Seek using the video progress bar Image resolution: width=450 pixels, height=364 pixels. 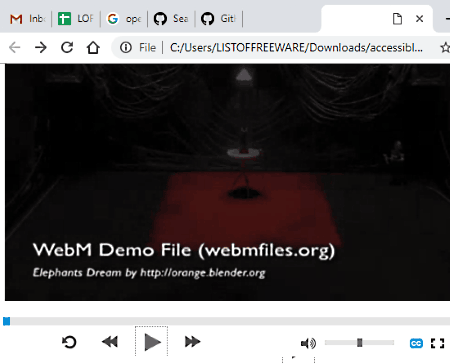pyautogui.click(x=227, y=321)
